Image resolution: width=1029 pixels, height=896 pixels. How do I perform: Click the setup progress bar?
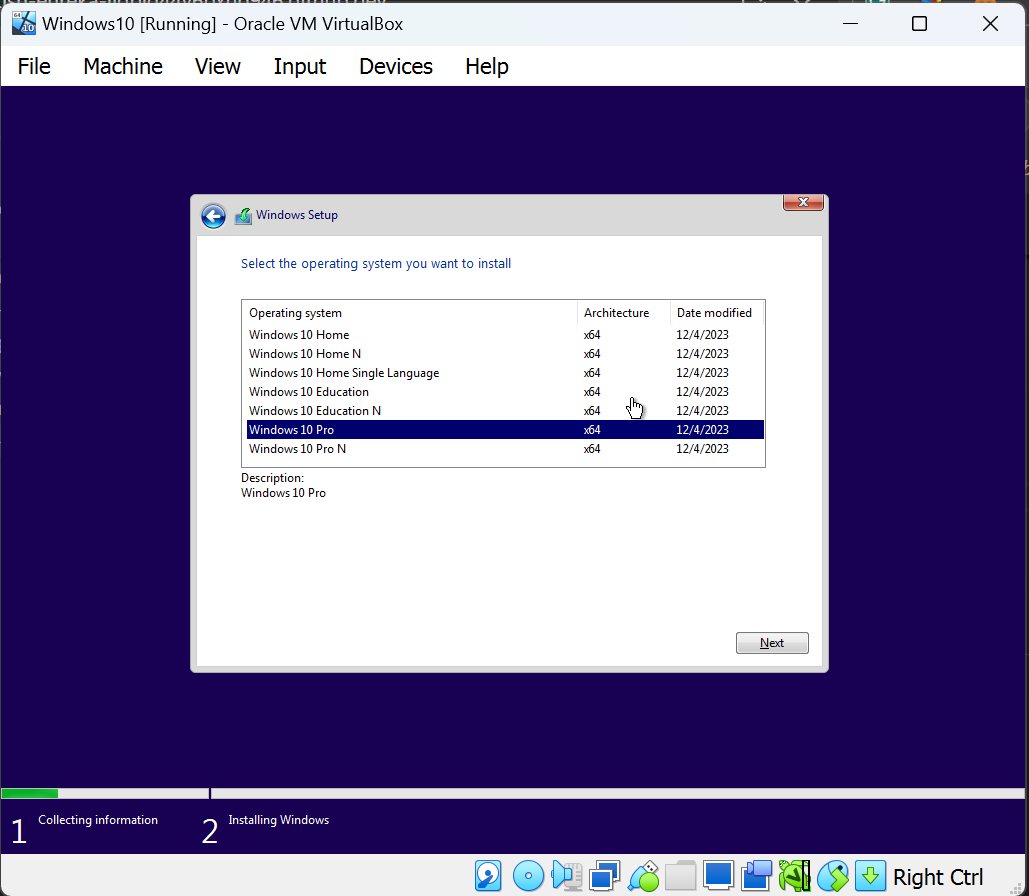click(513, 794)
